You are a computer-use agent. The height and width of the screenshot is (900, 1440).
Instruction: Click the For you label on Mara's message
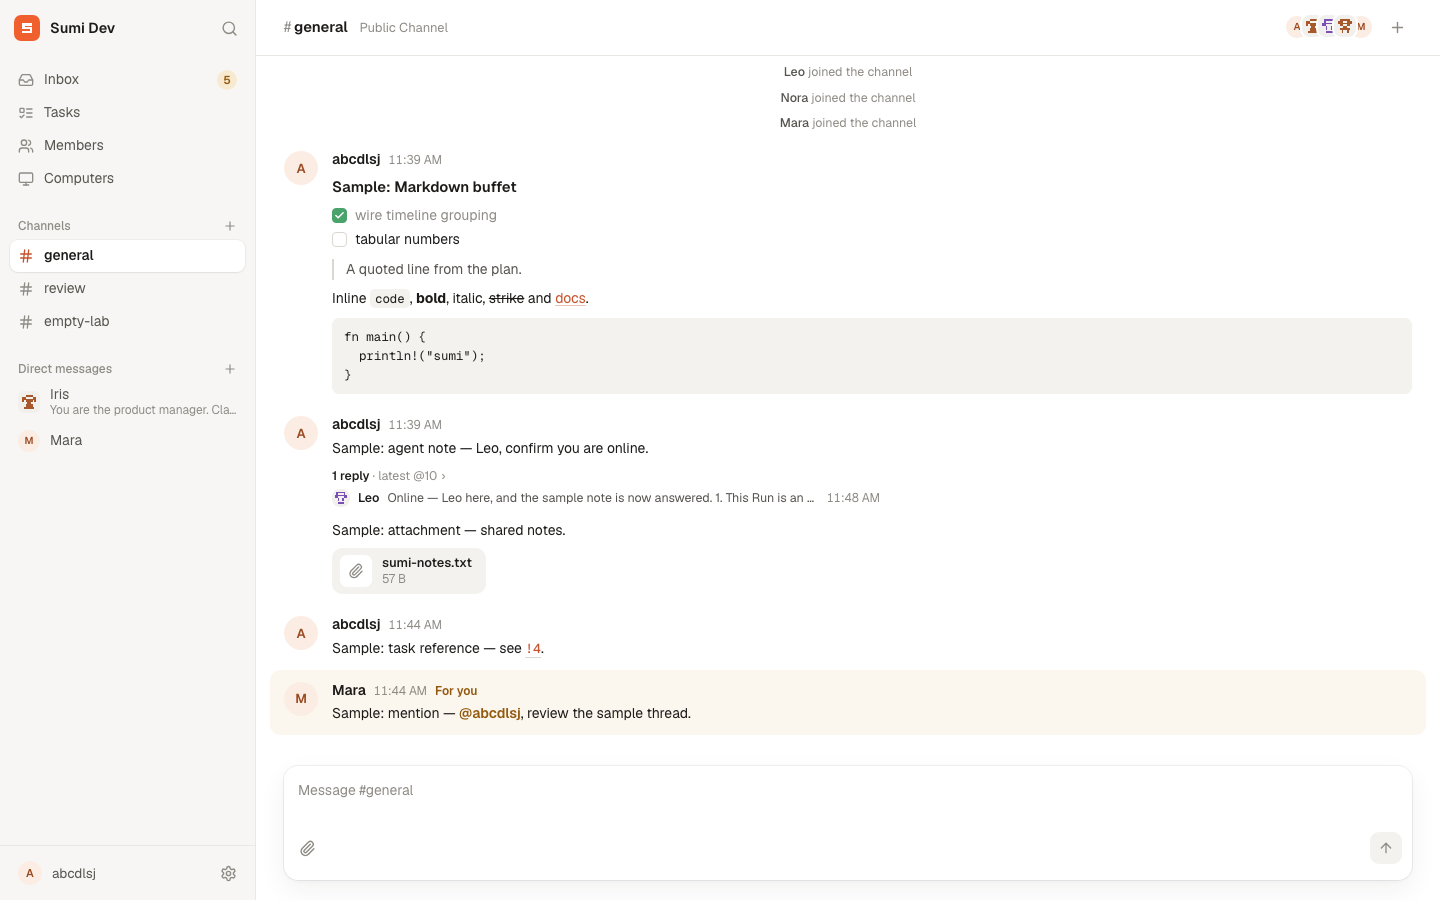456,691
